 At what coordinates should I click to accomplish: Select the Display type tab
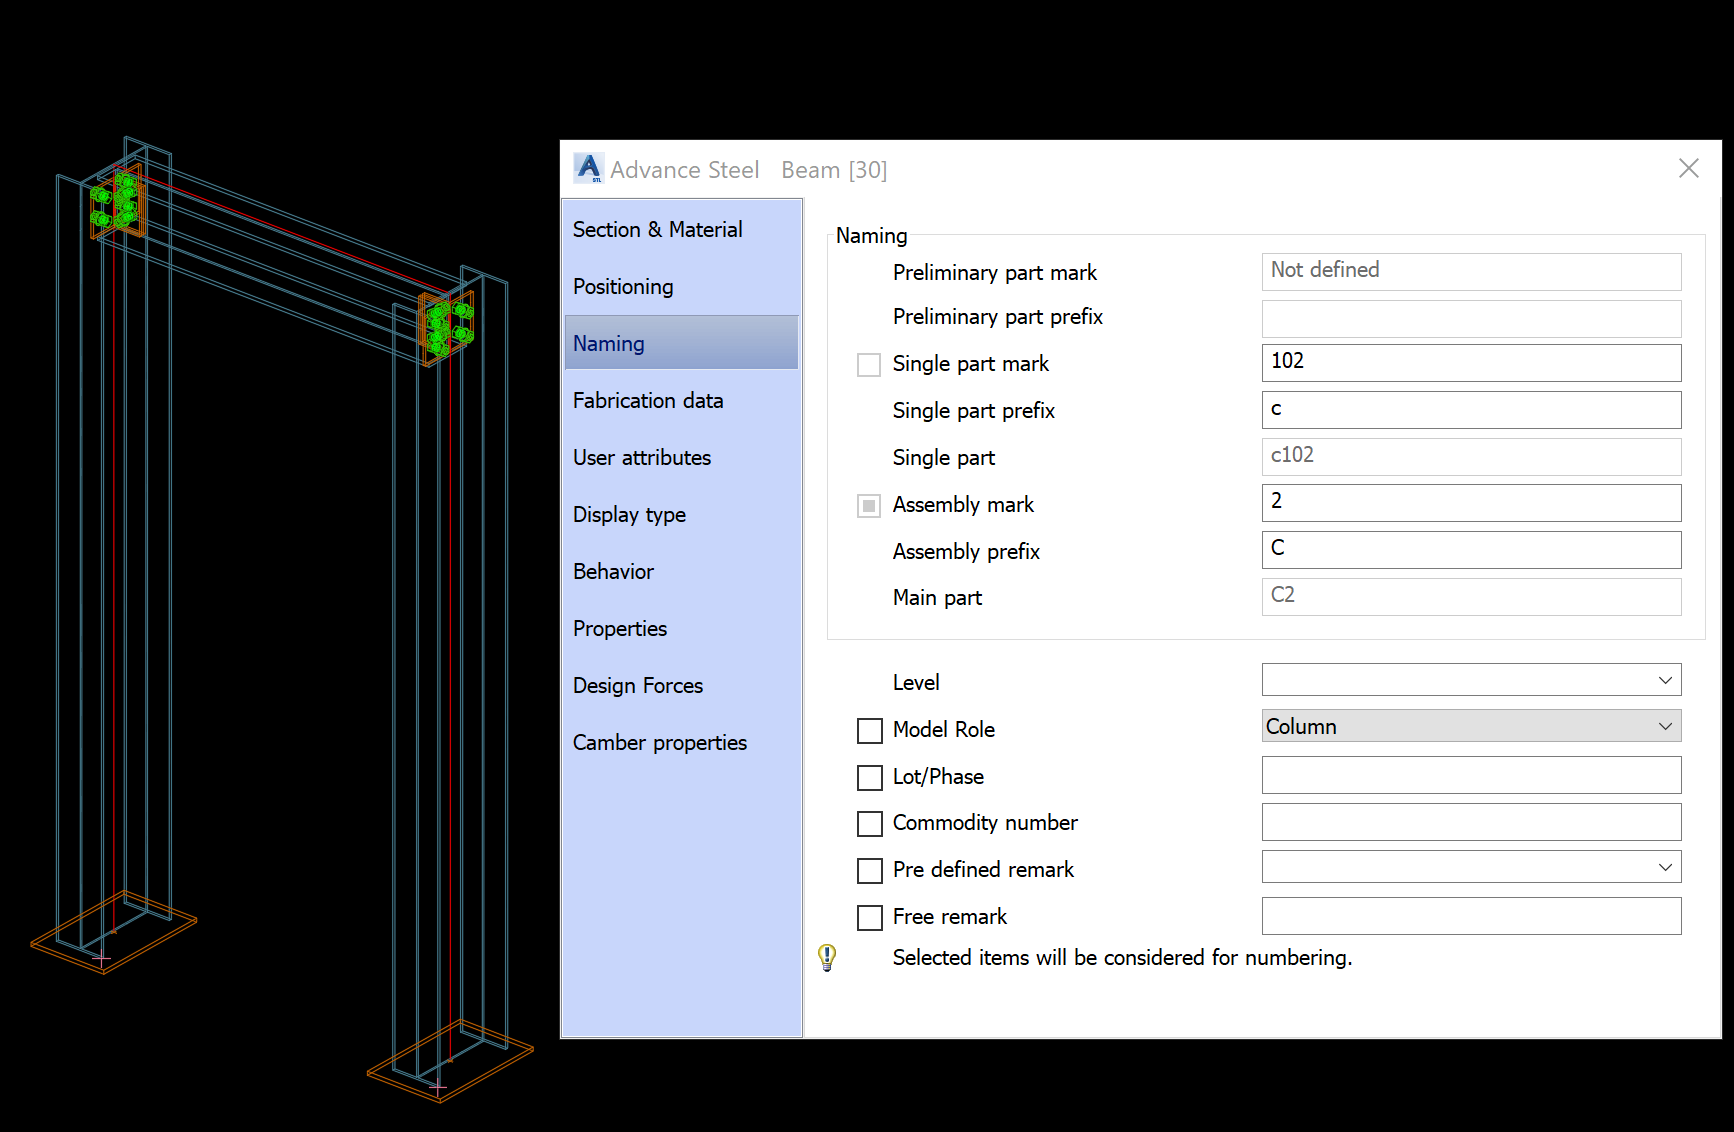(629, 514)
